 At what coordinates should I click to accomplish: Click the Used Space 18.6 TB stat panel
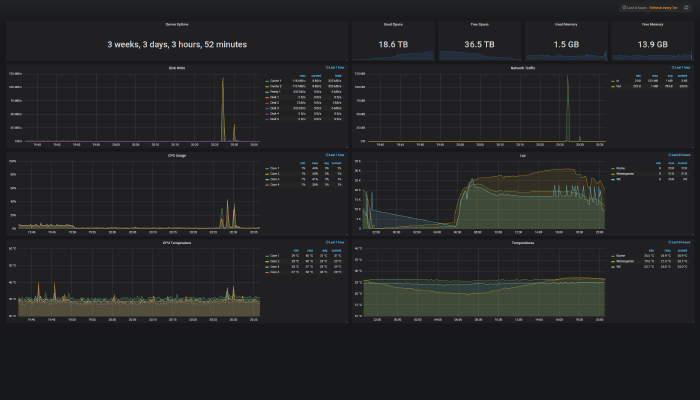pos(393,41)
